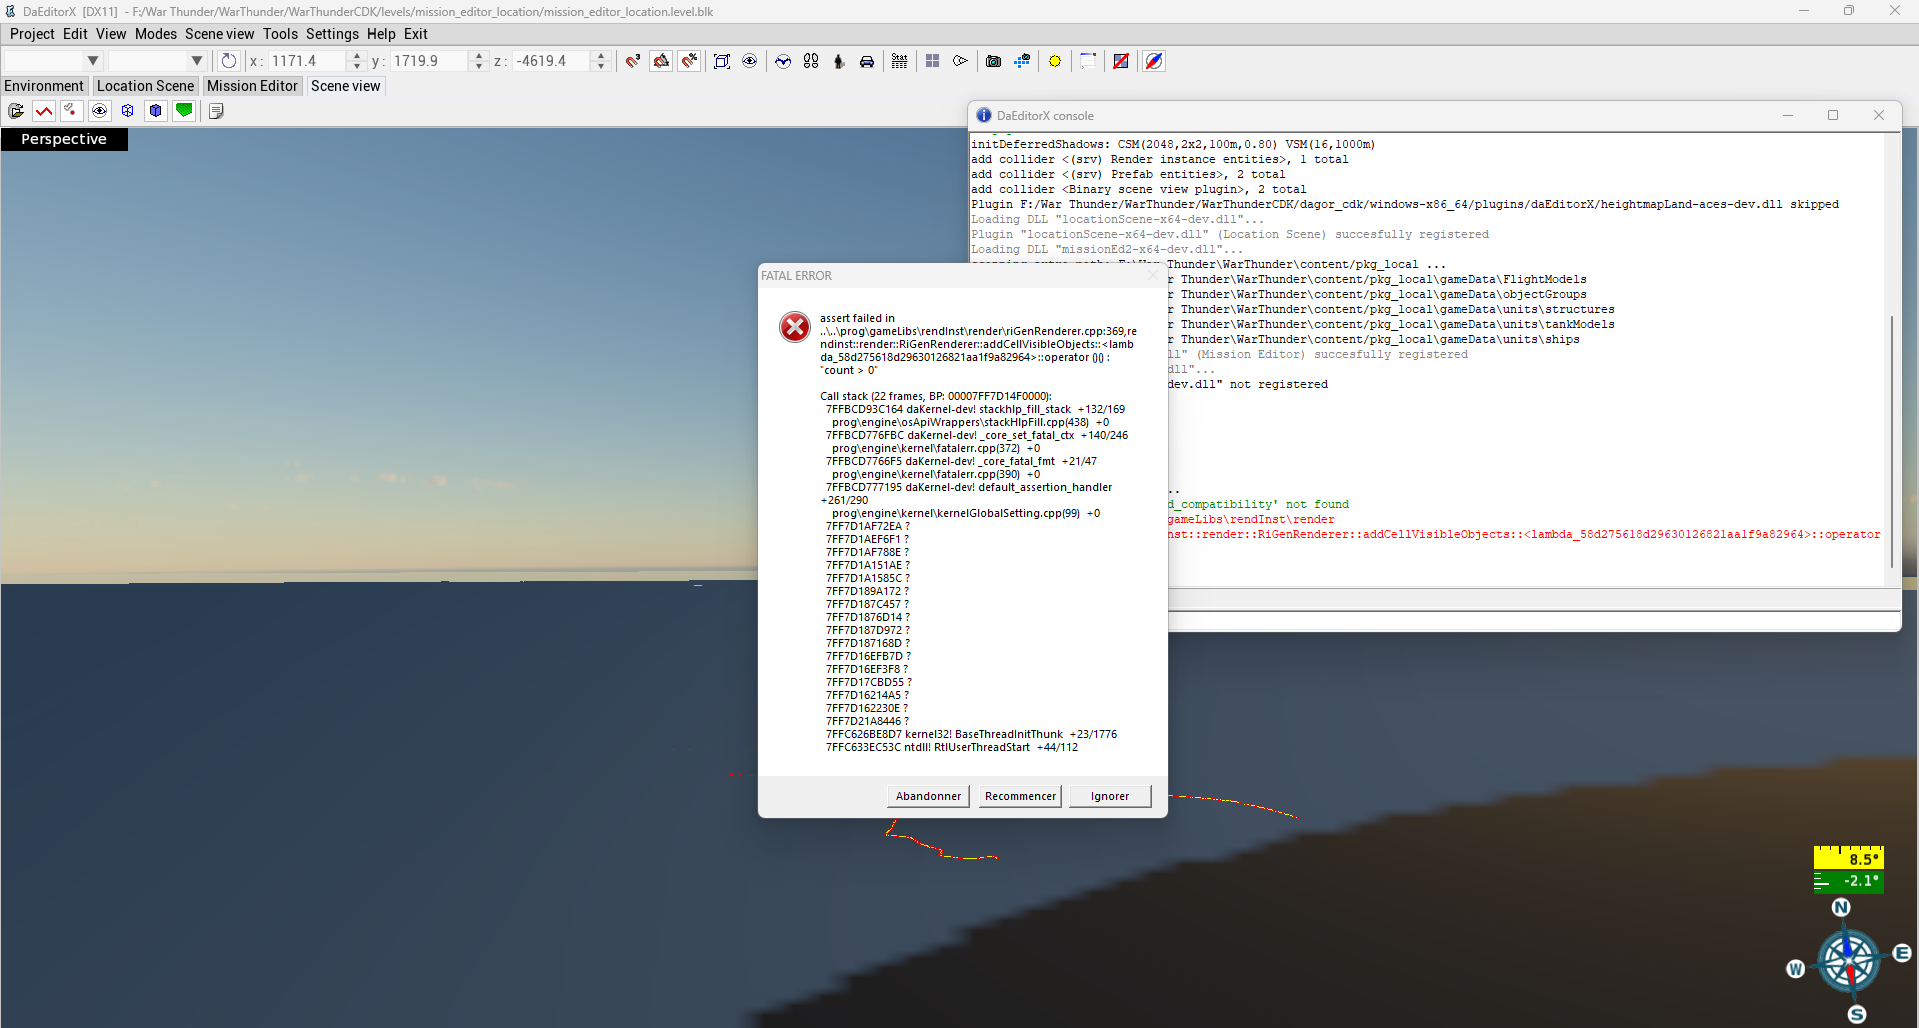The width and height of the screenshot is (1919, 1028).
Task: Open the first empty toolbar dropdown
Action: [x=53, y=61]
